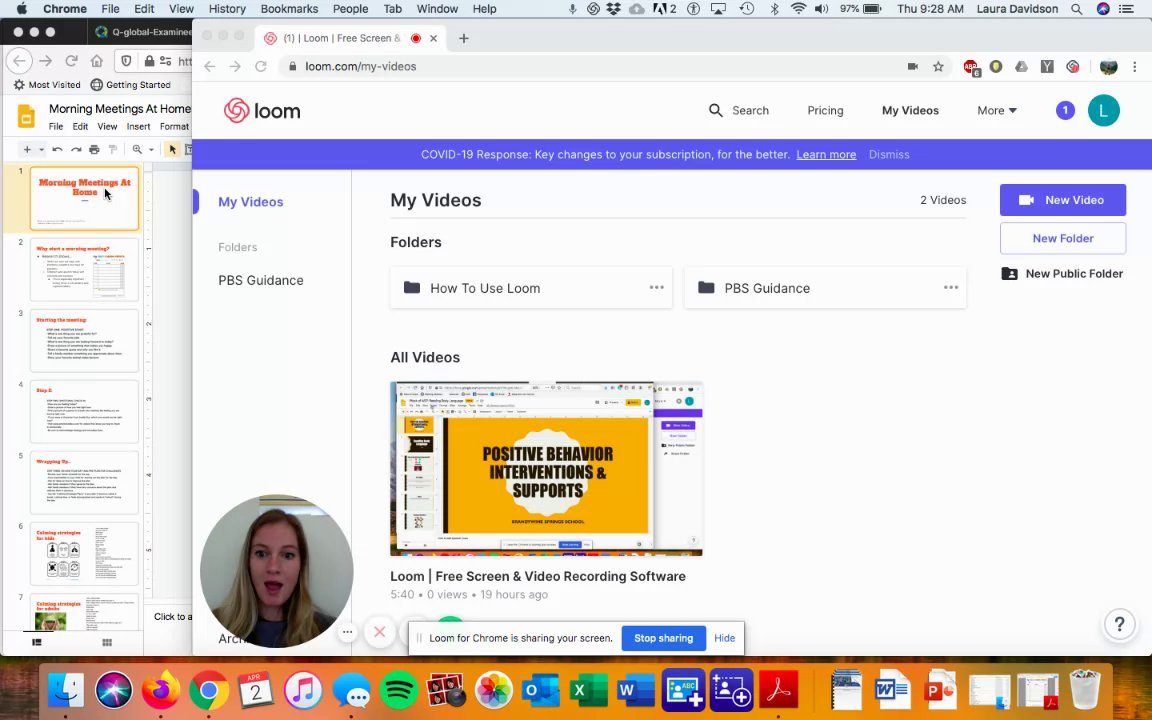
Task: Open the Apple menu
Action: [21, 9]
